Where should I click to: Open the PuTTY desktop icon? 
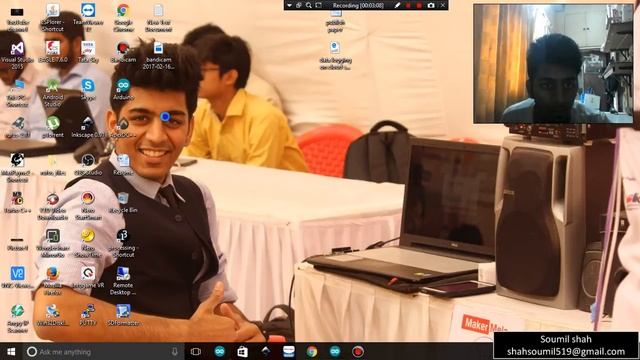pos(88,315)
